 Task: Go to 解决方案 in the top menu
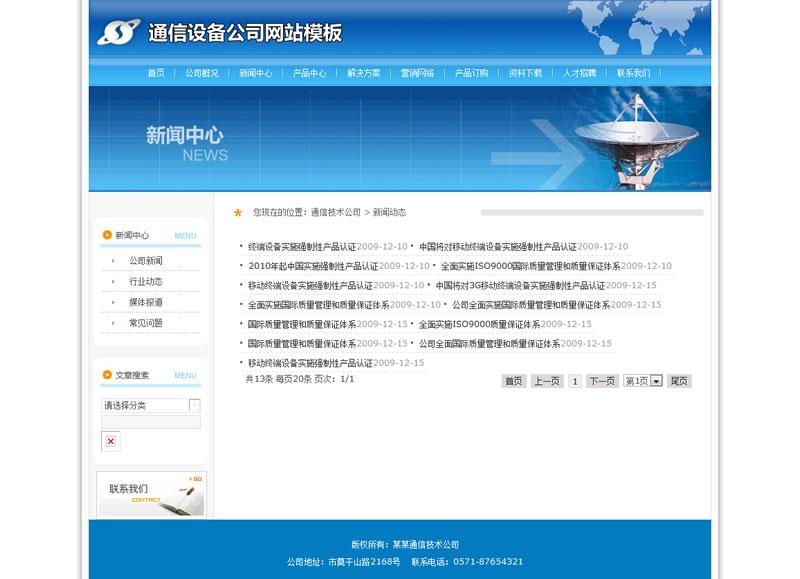[364, 73]
